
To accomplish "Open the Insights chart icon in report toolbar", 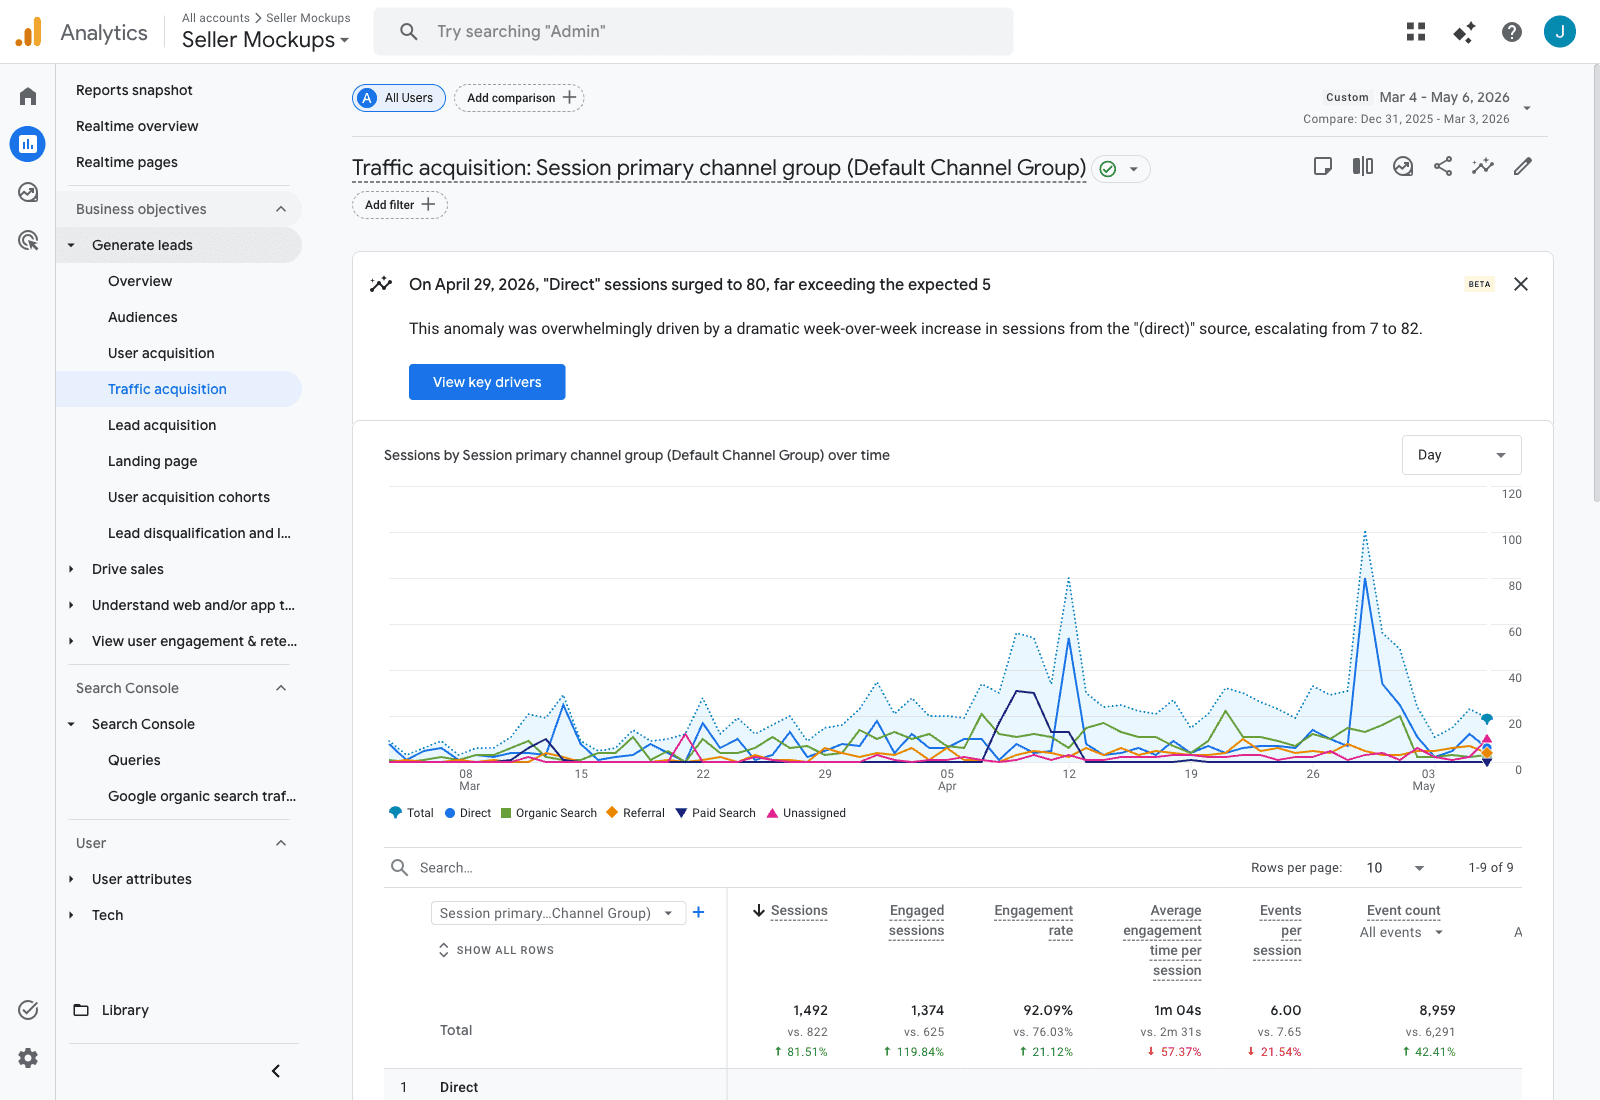I will click(x=1403, y=166).
